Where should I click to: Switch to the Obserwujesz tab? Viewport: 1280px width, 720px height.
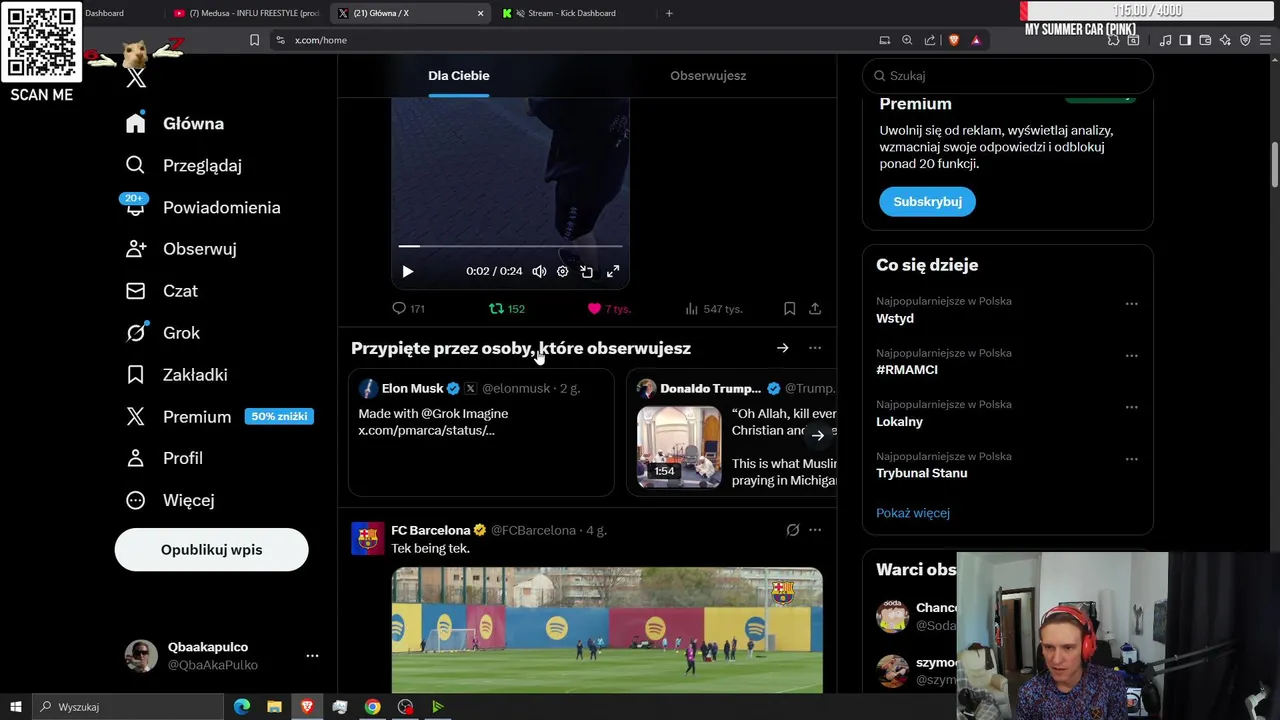[708, 76]
